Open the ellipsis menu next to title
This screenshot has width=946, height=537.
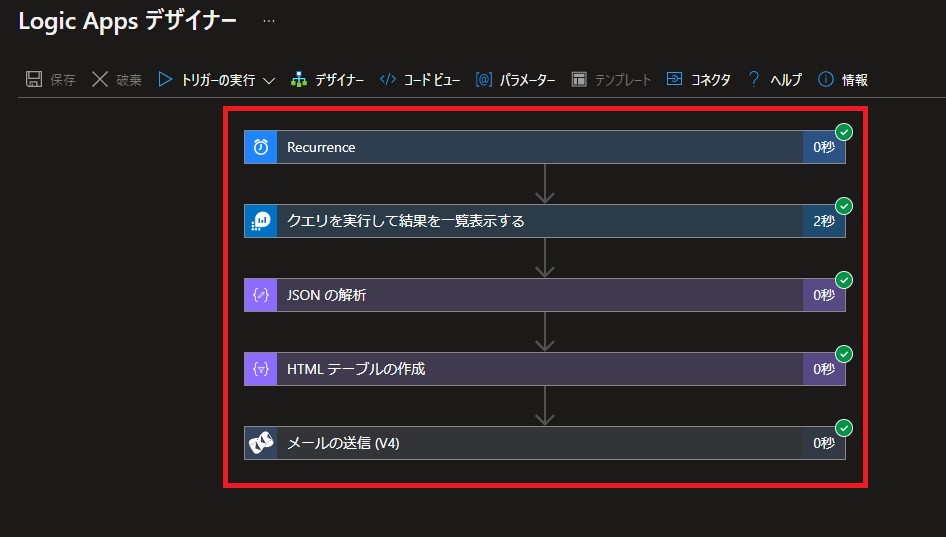click(x=269, y=21)
